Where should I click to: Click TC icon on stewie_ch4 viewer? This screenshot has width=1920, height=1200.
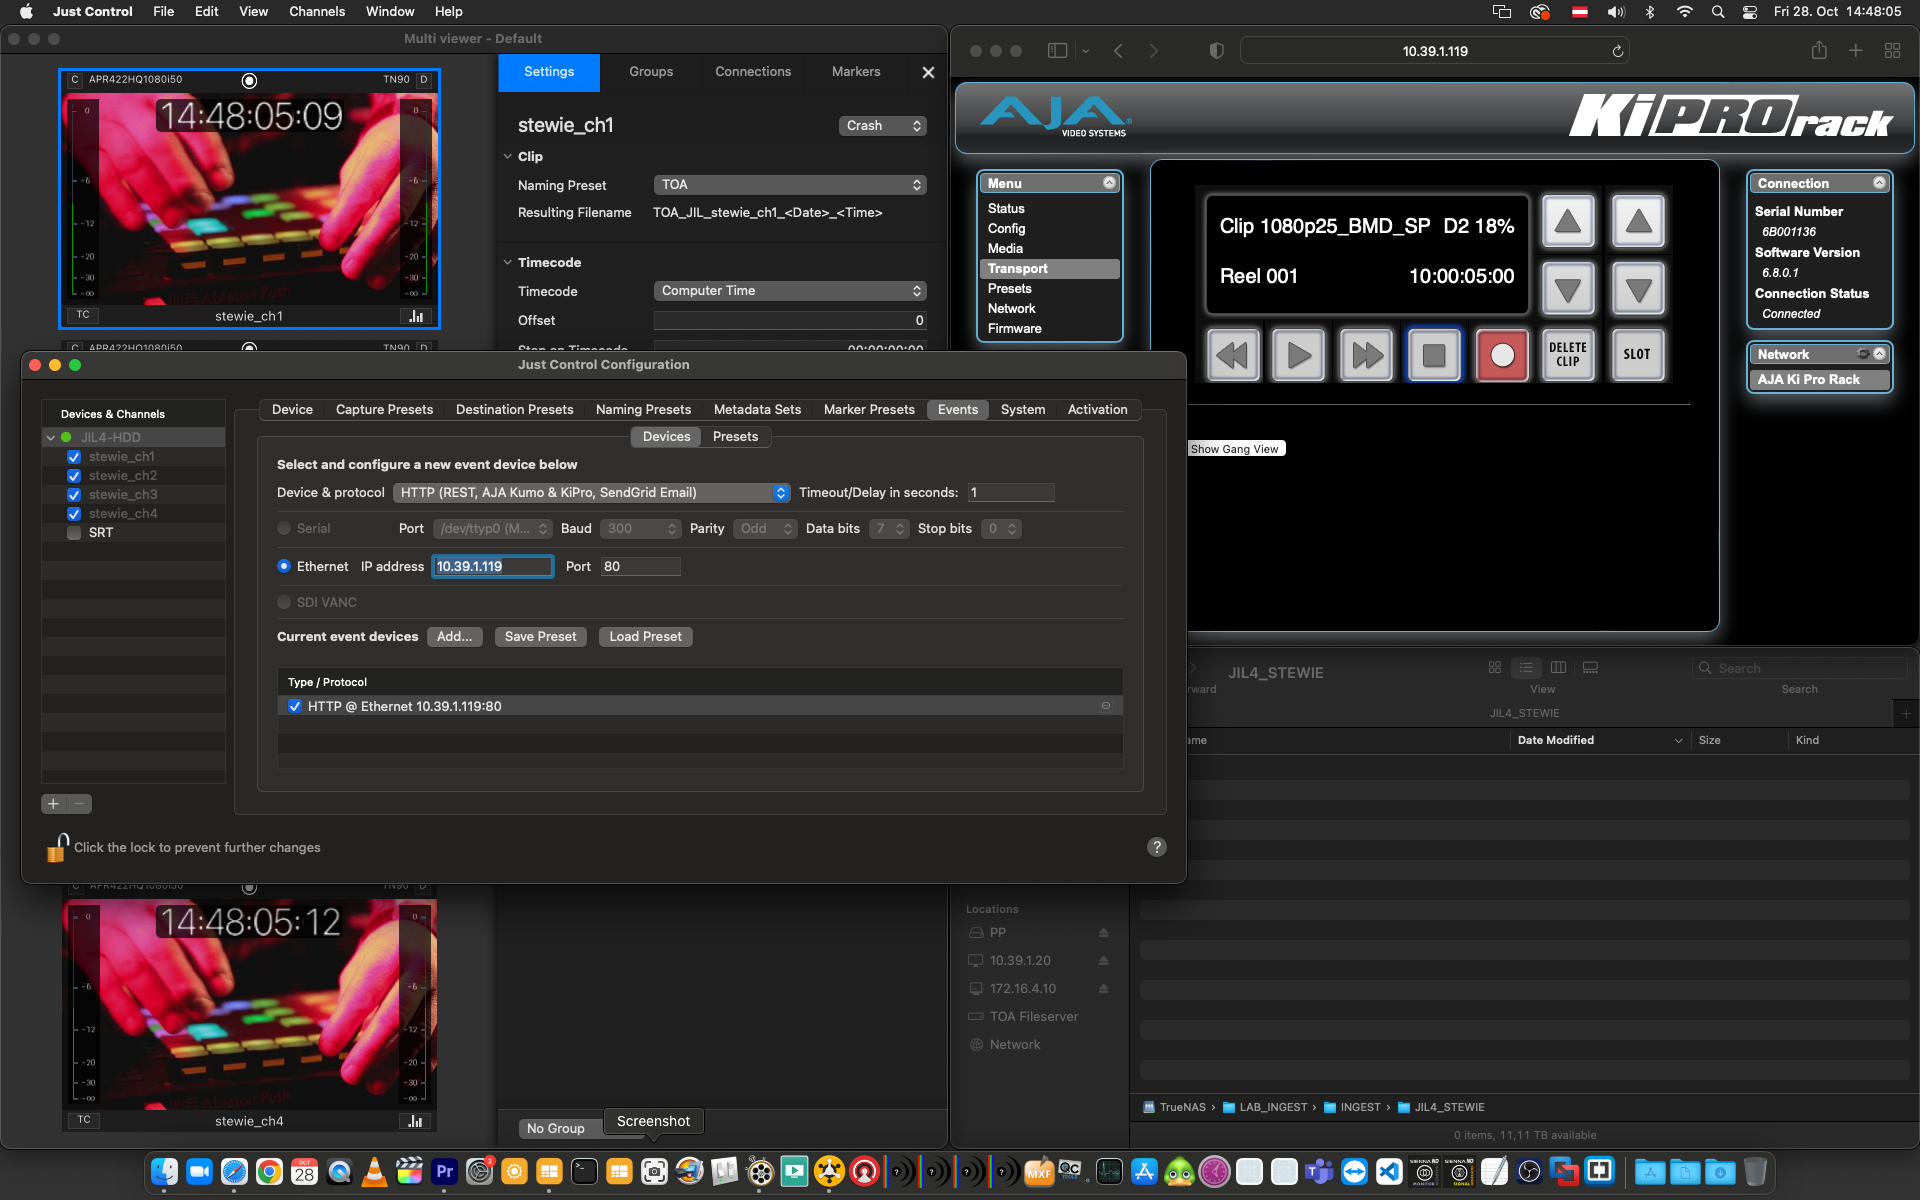(x=84, y=1120)
